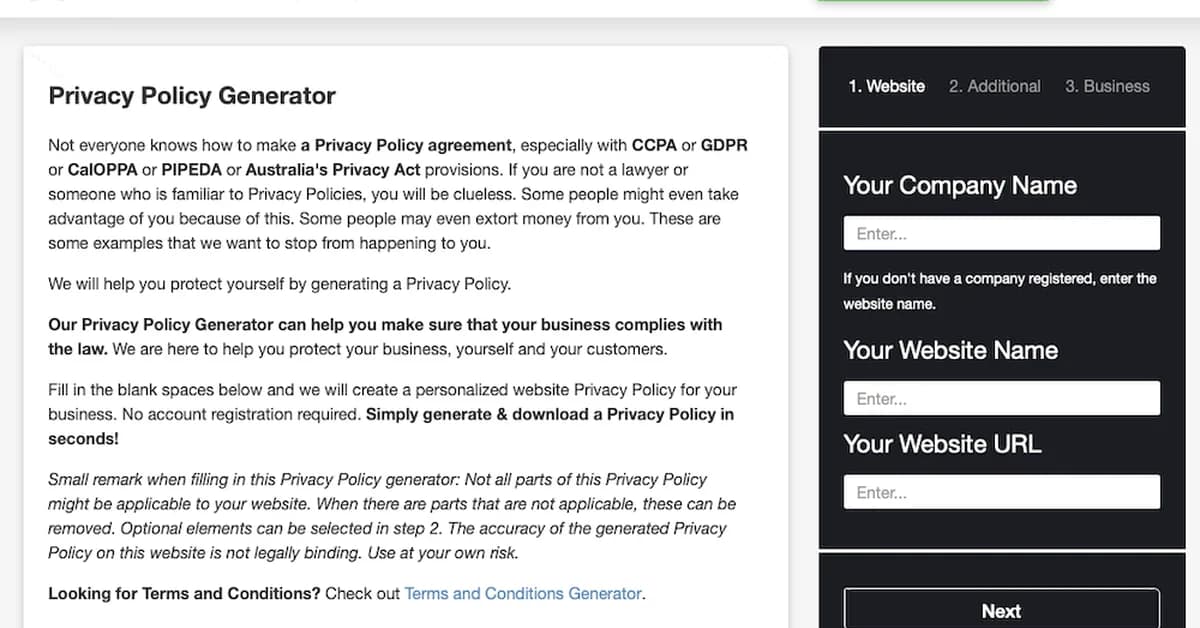Click the "Your Website Name" label

click(x=950, y=350)
